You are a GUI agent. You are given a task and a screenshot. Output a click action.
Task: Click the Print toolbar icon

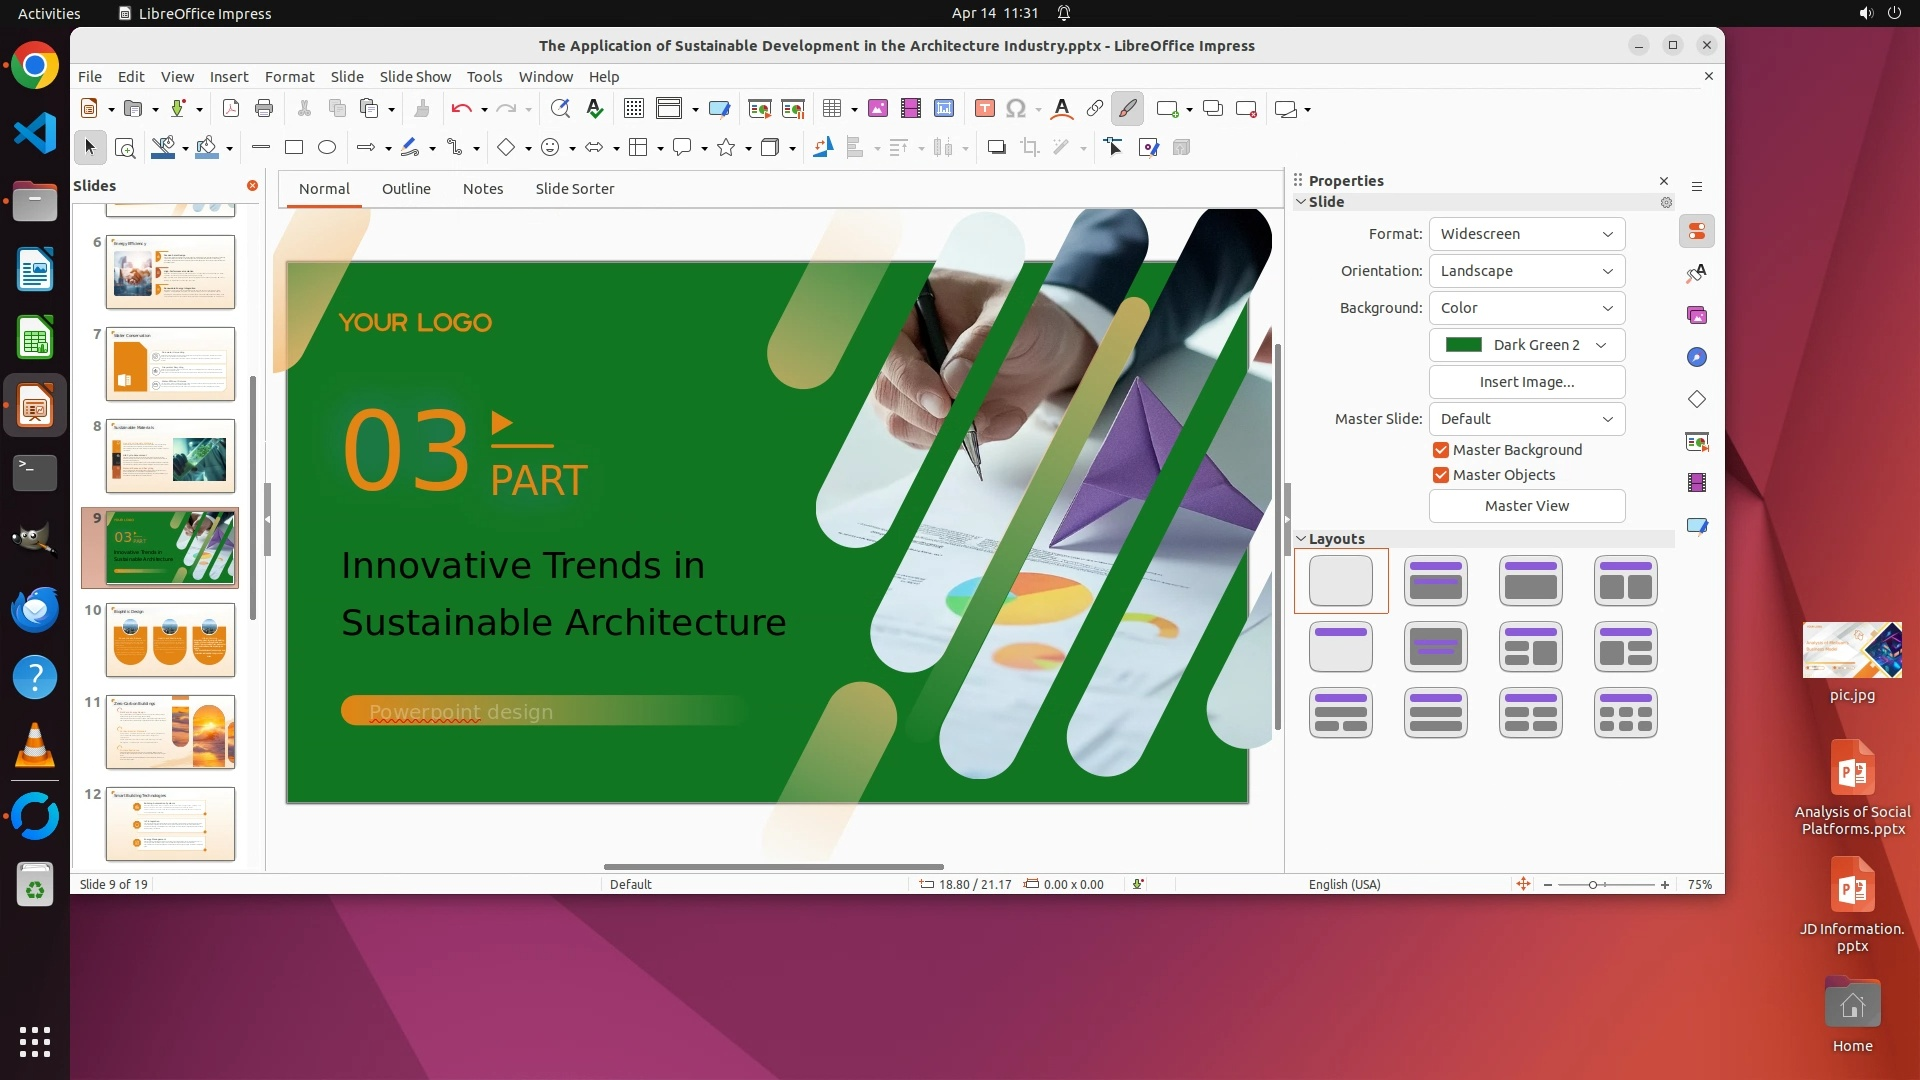264,109
